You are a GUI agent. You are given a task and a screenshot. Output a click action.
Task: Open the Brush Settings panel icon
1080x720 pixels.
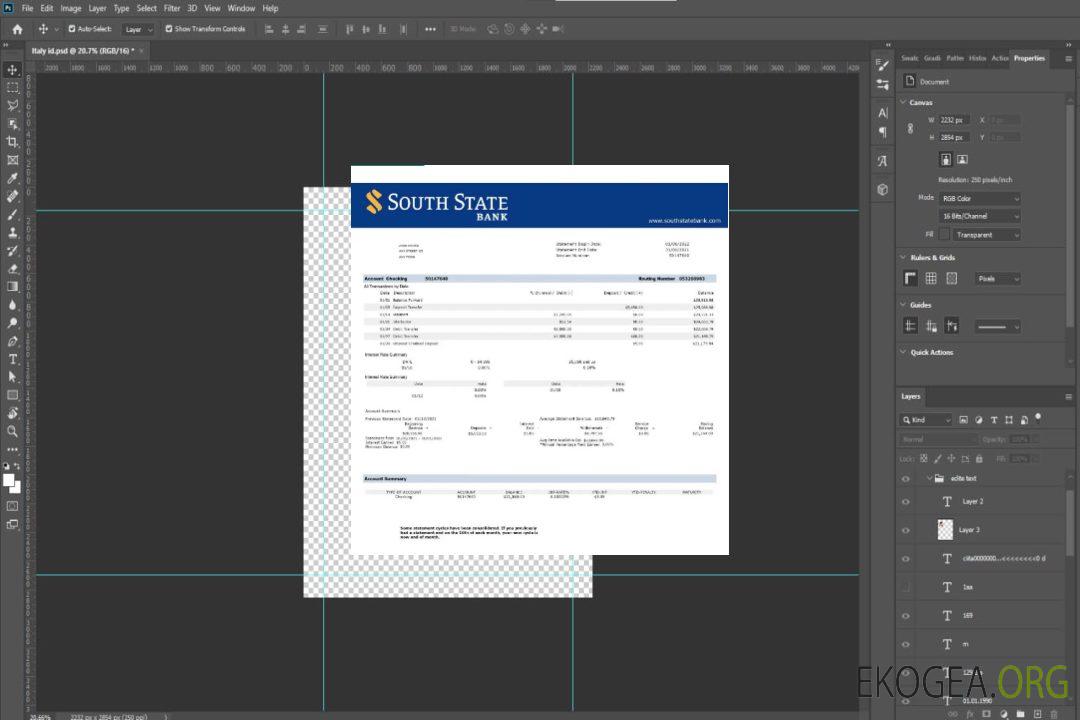click(883, 65)
